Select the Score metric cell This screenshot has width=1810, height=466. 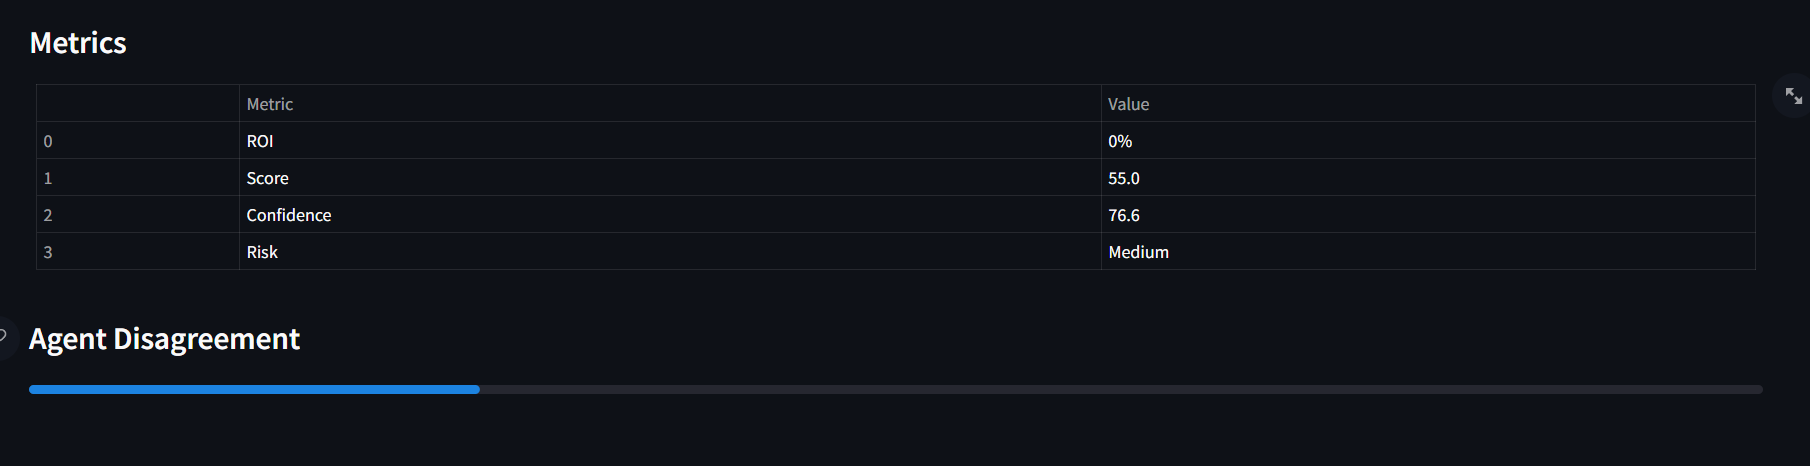click(670, 178)
